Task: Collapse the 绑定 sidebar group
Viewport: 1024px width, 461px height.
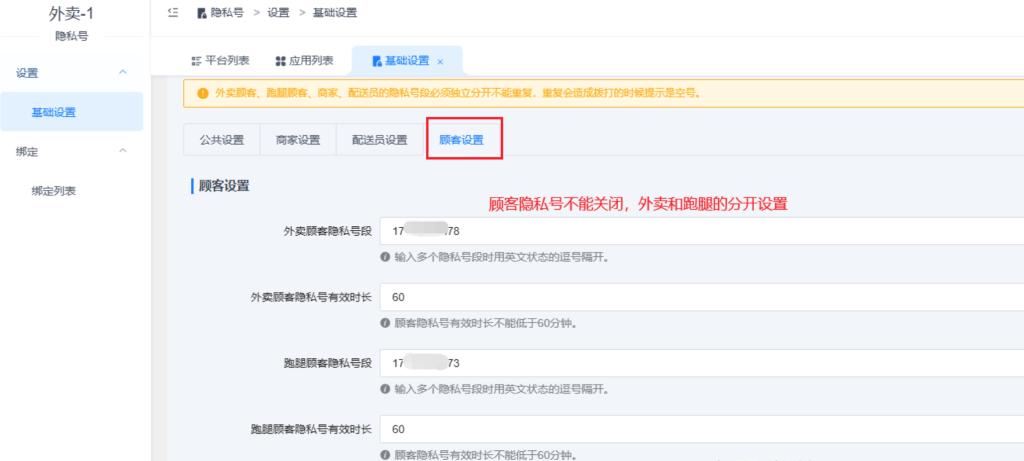Action: pyautogui.click(x=123, y=151)
